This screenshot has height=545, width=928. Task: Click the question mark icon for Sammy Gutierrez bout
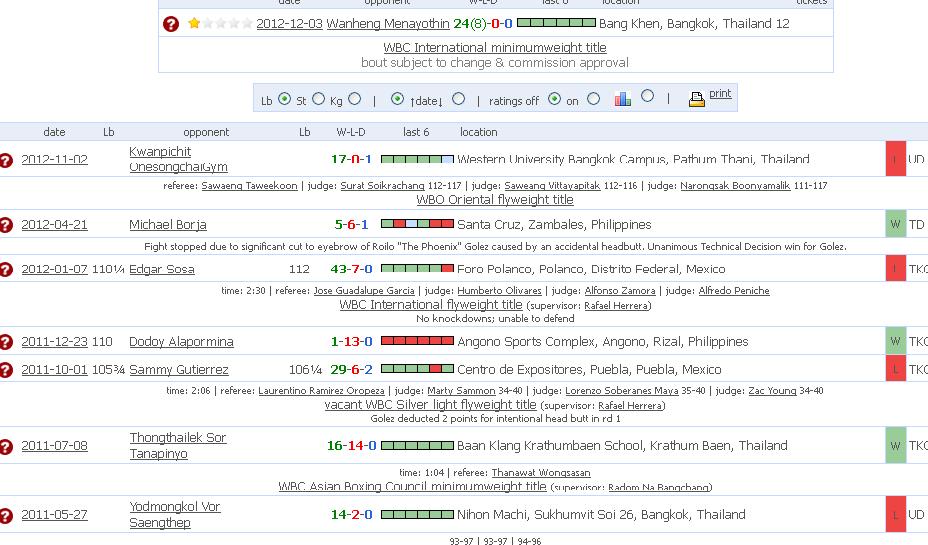point(6,370)
